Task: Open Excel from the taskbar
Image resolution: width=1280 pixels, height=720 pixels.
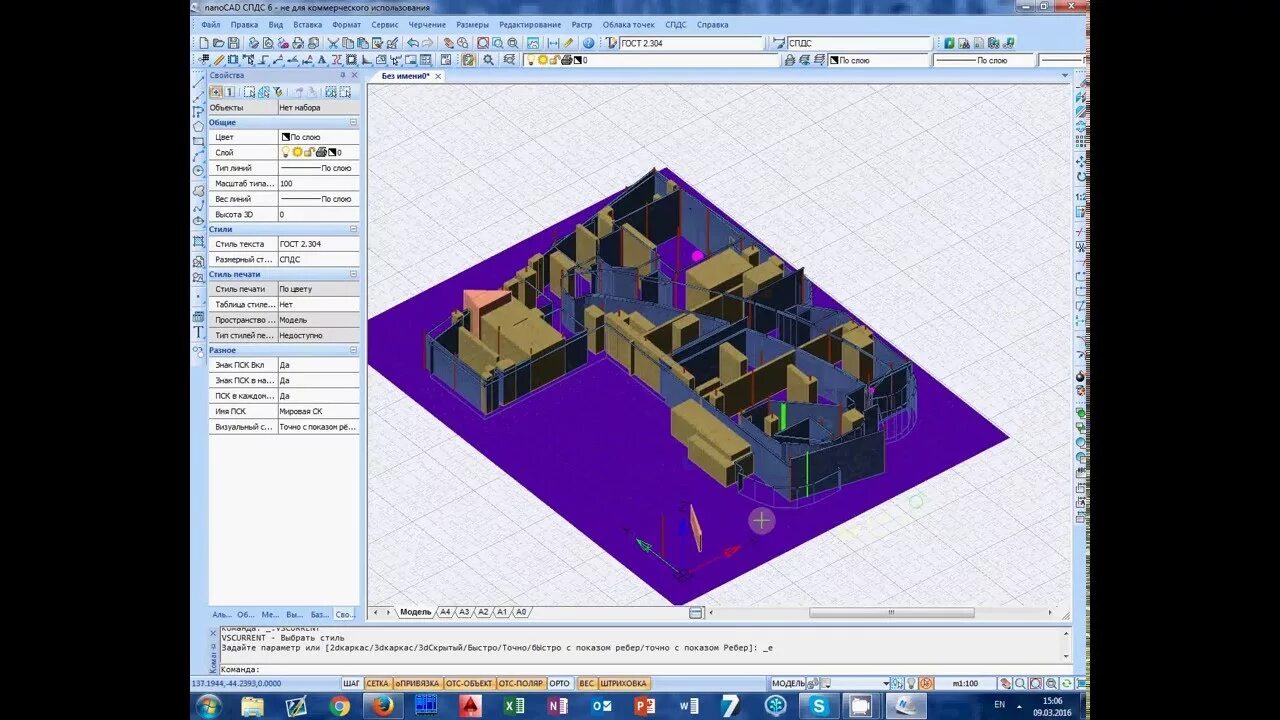Action: point(514,706)
